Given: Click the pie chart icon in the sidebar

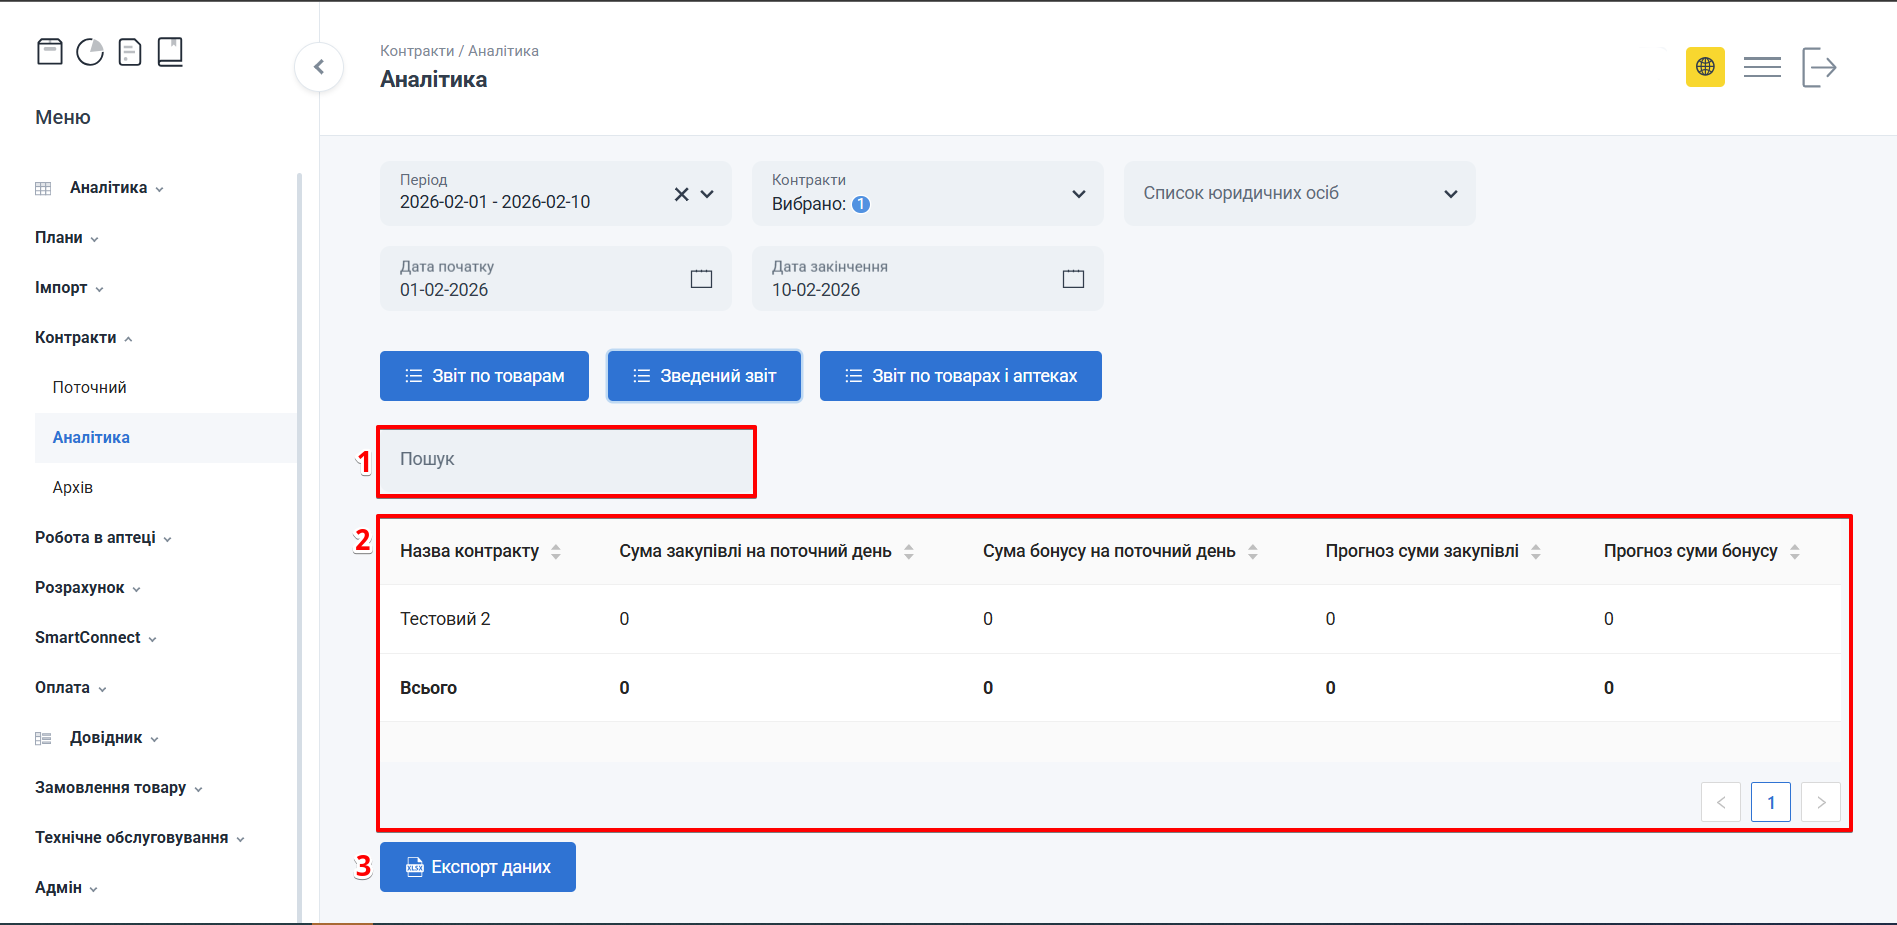Looking at the screenshot, I should [90, 51].
